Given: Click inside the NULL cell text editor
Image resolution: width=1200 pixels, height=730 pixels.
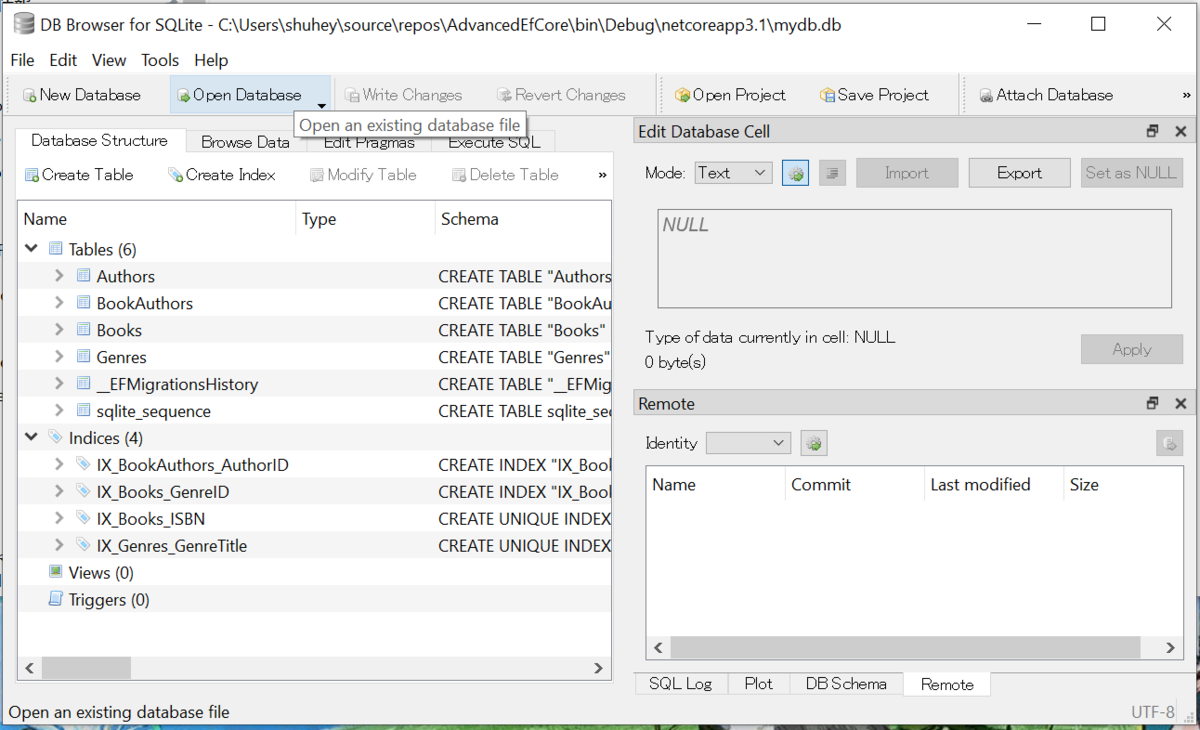Looking at the screenshot, I should tap(914, 258).
